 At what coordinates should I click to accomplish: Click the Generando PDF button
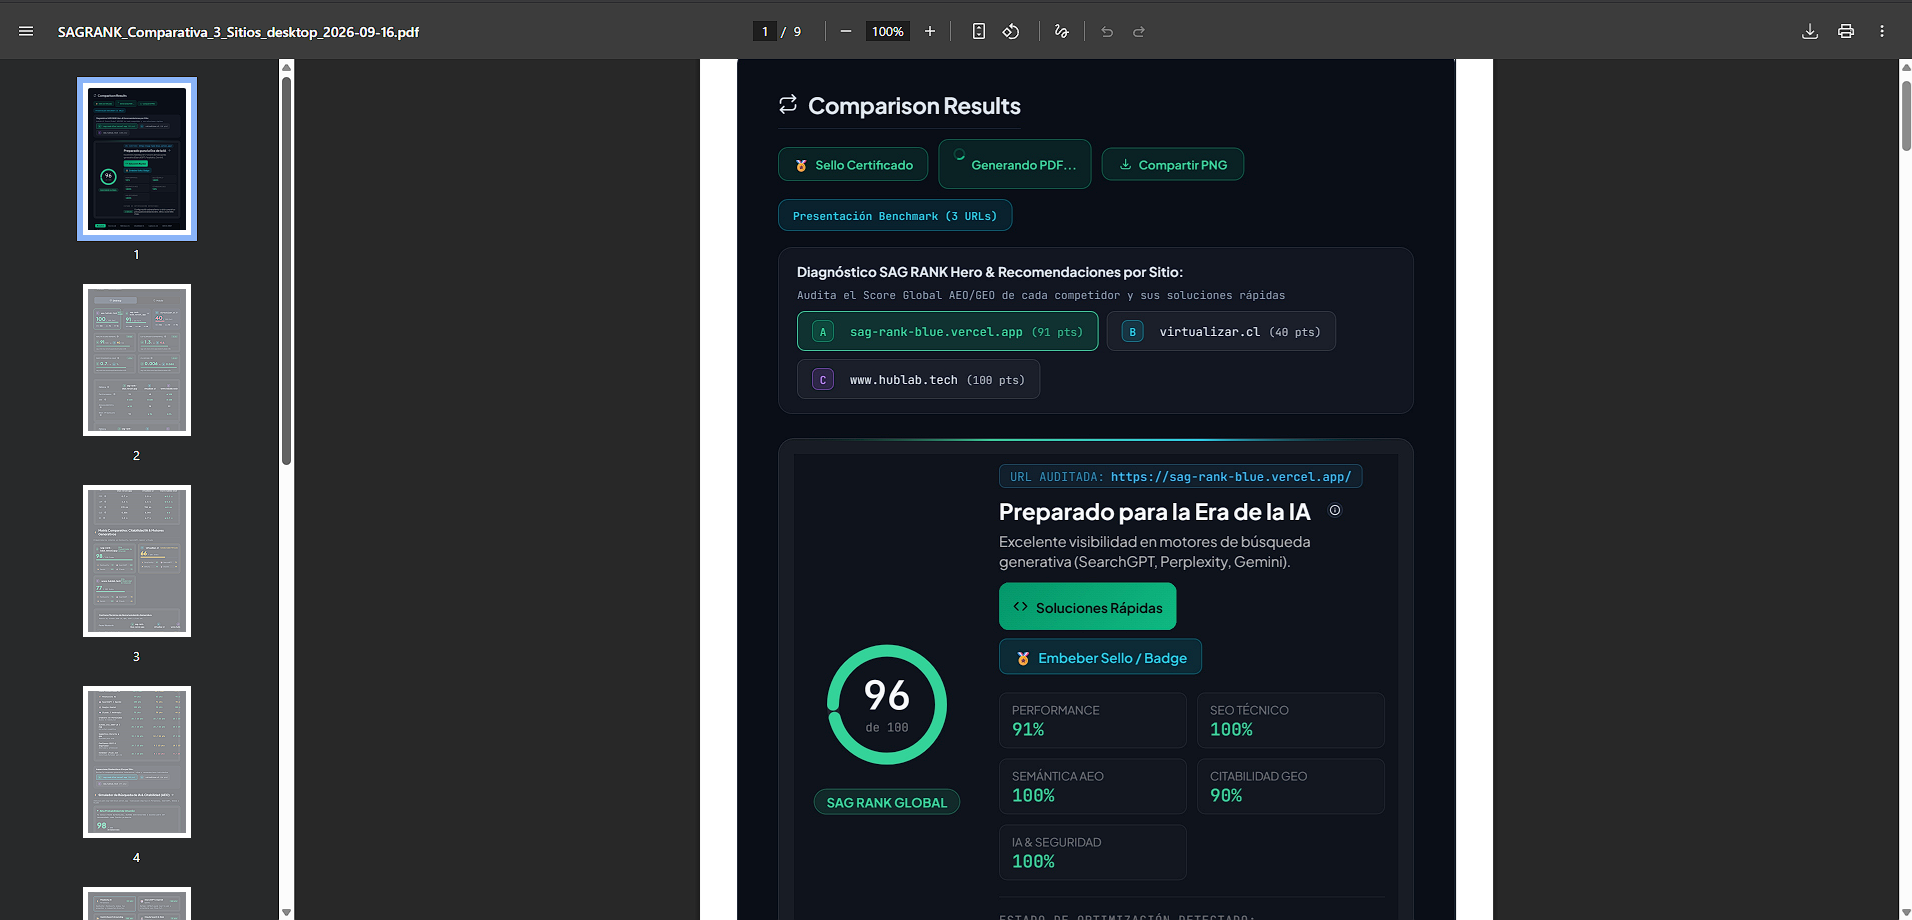pos(1015,164)
